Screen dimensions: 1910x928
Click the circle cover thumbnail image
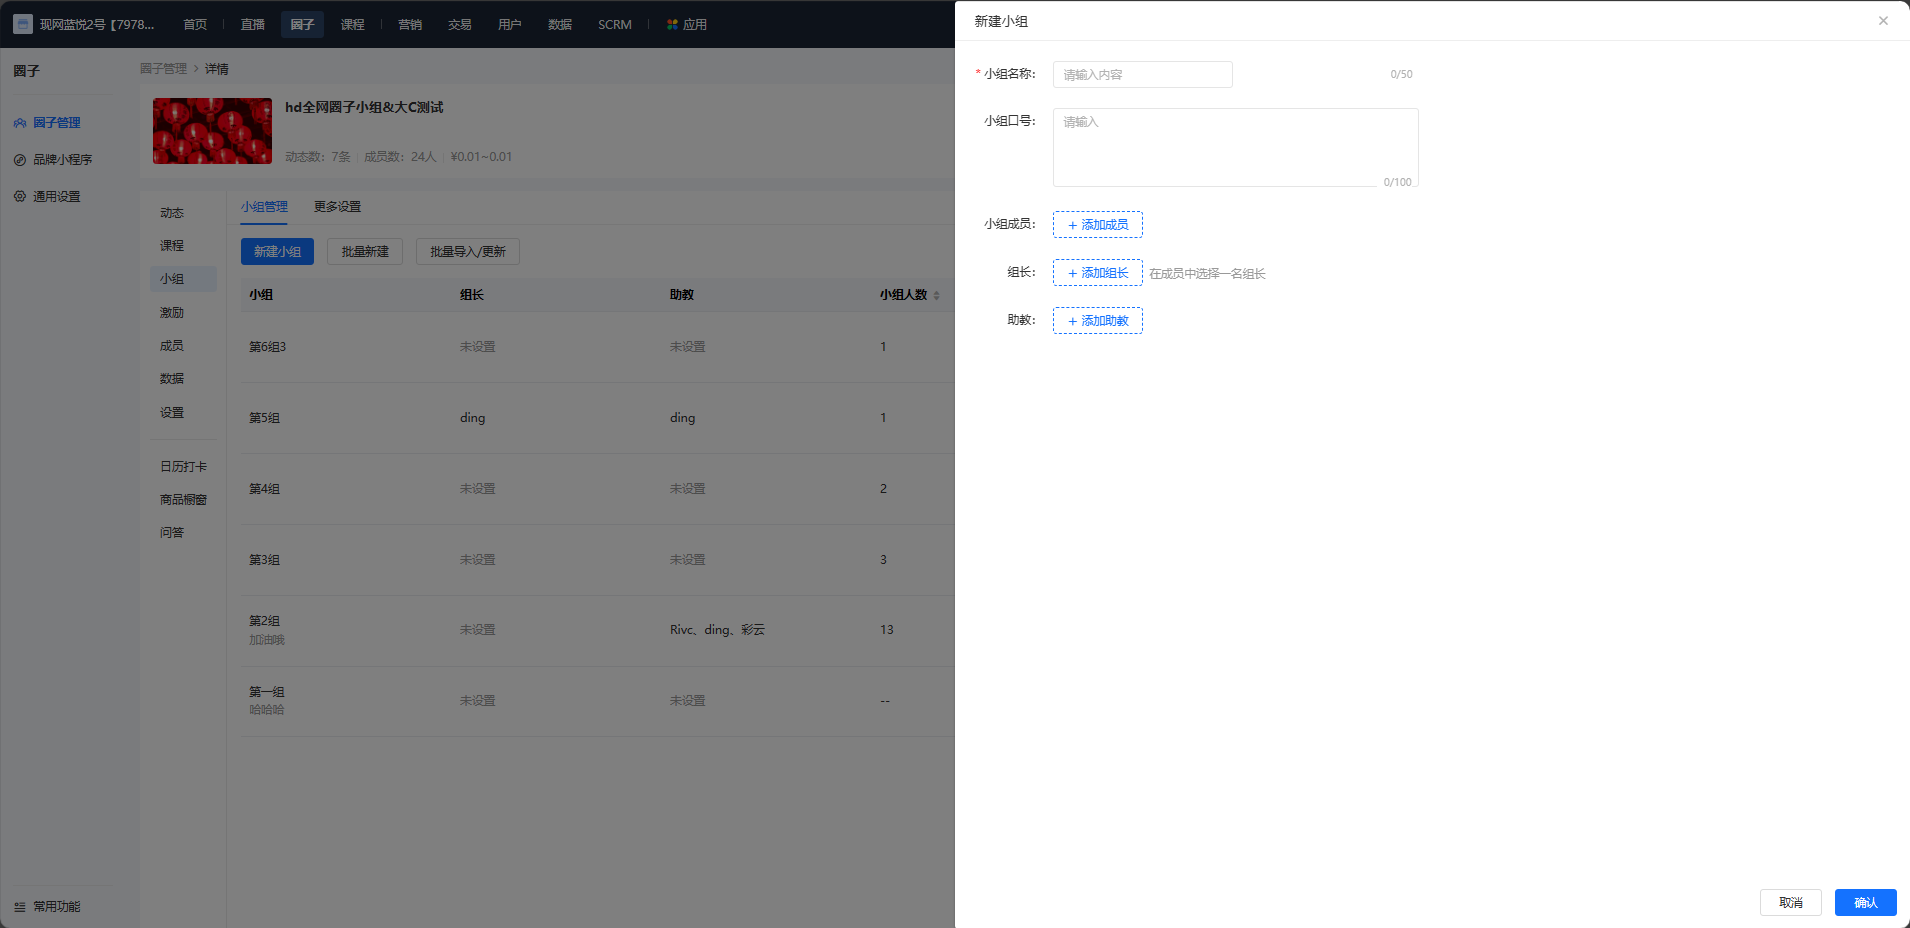(x=212, y=131)
